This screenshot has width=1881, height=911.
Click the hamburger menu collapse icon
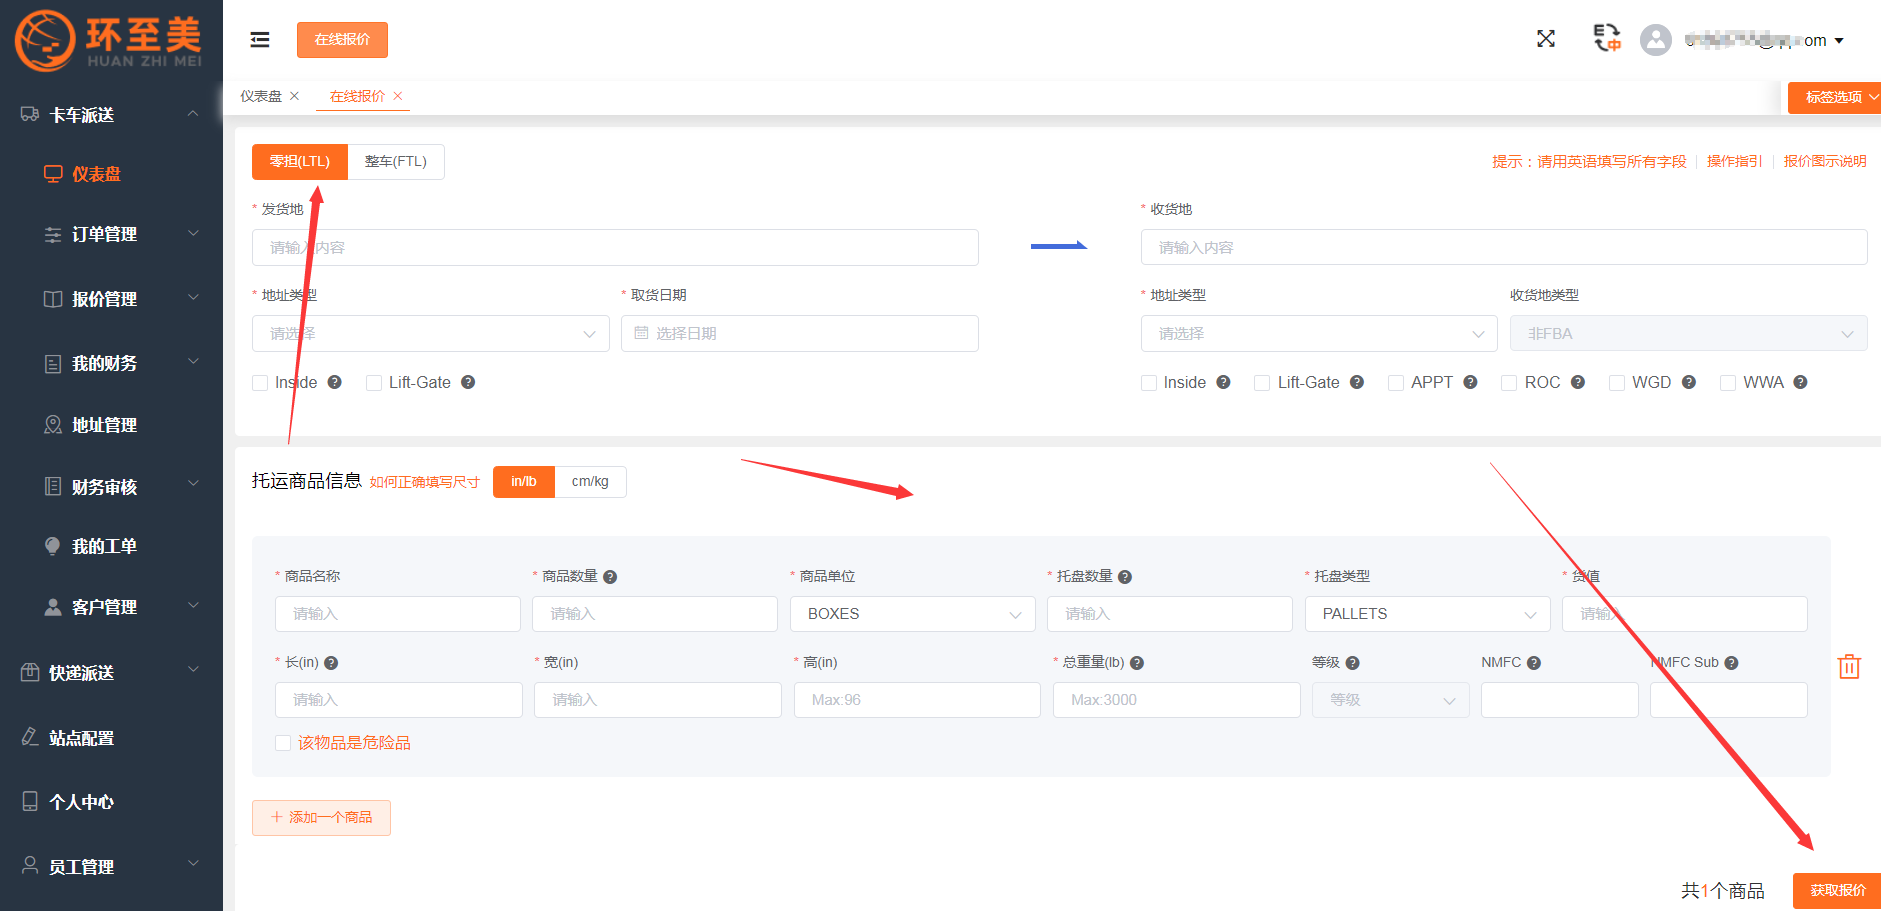coord(260,40)
